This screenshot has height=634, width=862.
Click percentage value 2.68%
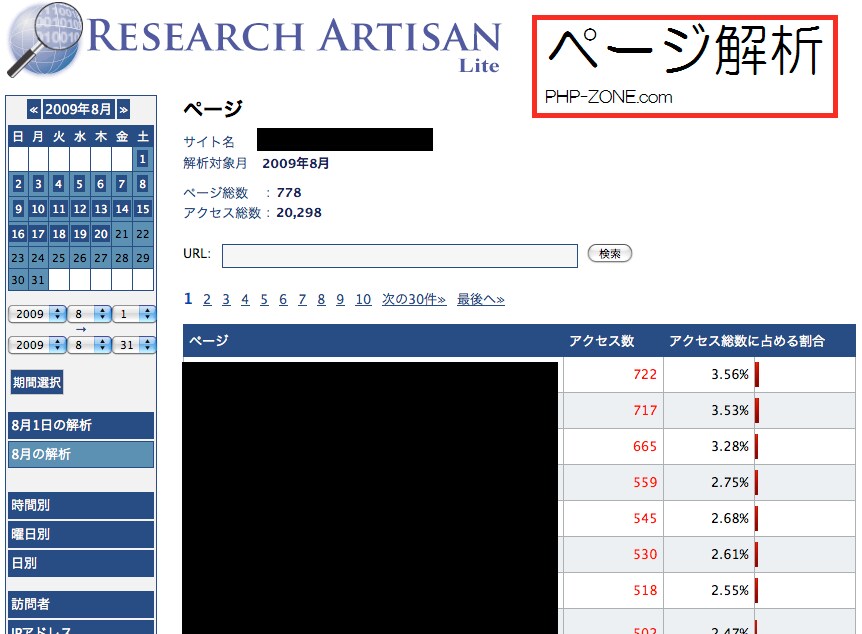point(730,519)
